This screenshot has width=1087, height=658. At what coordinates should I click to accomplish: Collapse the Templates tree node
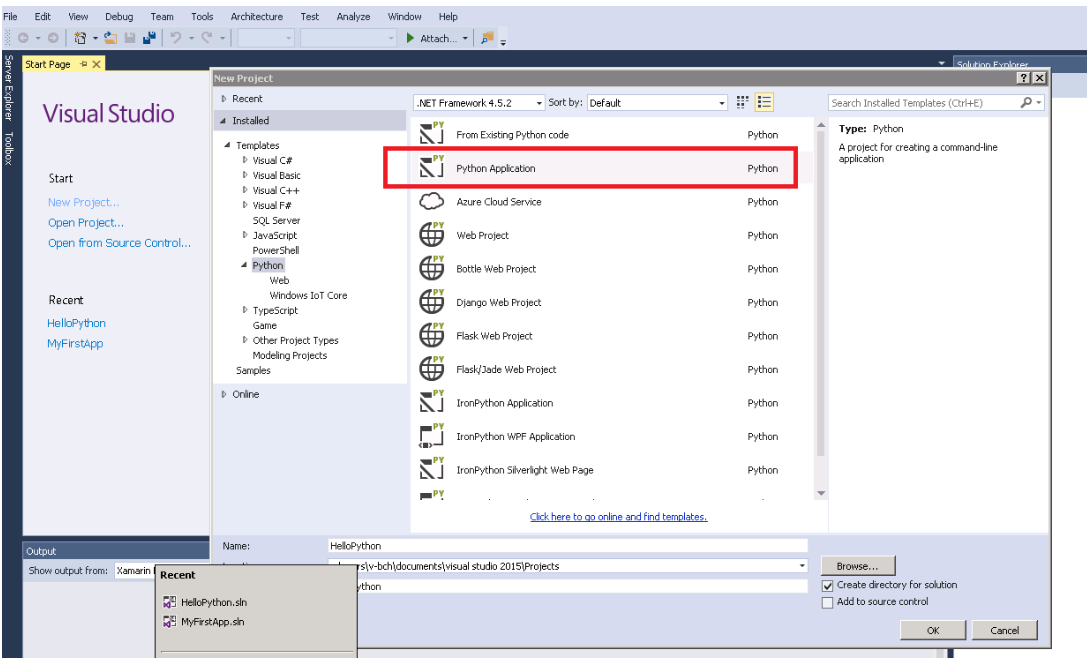click(227, 145)
